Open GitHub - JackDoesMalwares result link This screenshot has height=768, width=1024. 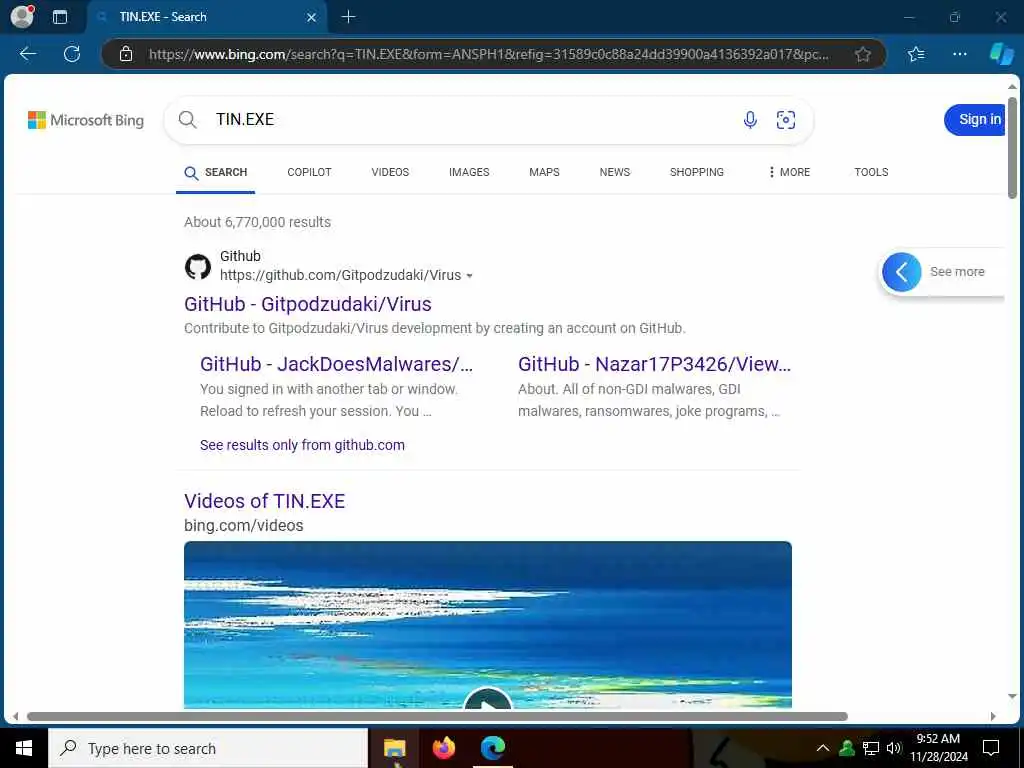pyautogui.click(x=336, y=364)
